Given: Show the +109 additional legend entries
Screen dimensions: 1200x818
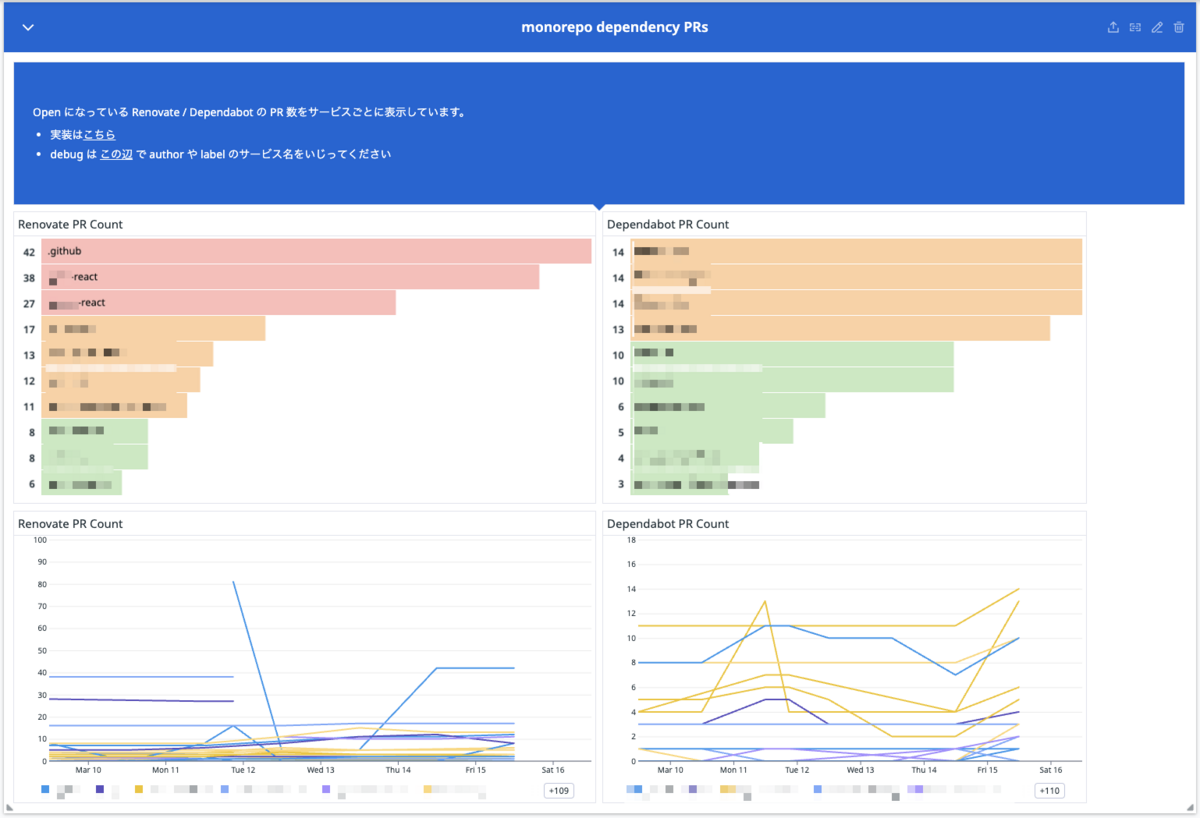Looking at the screenshot, I should (x=558, y=791).
